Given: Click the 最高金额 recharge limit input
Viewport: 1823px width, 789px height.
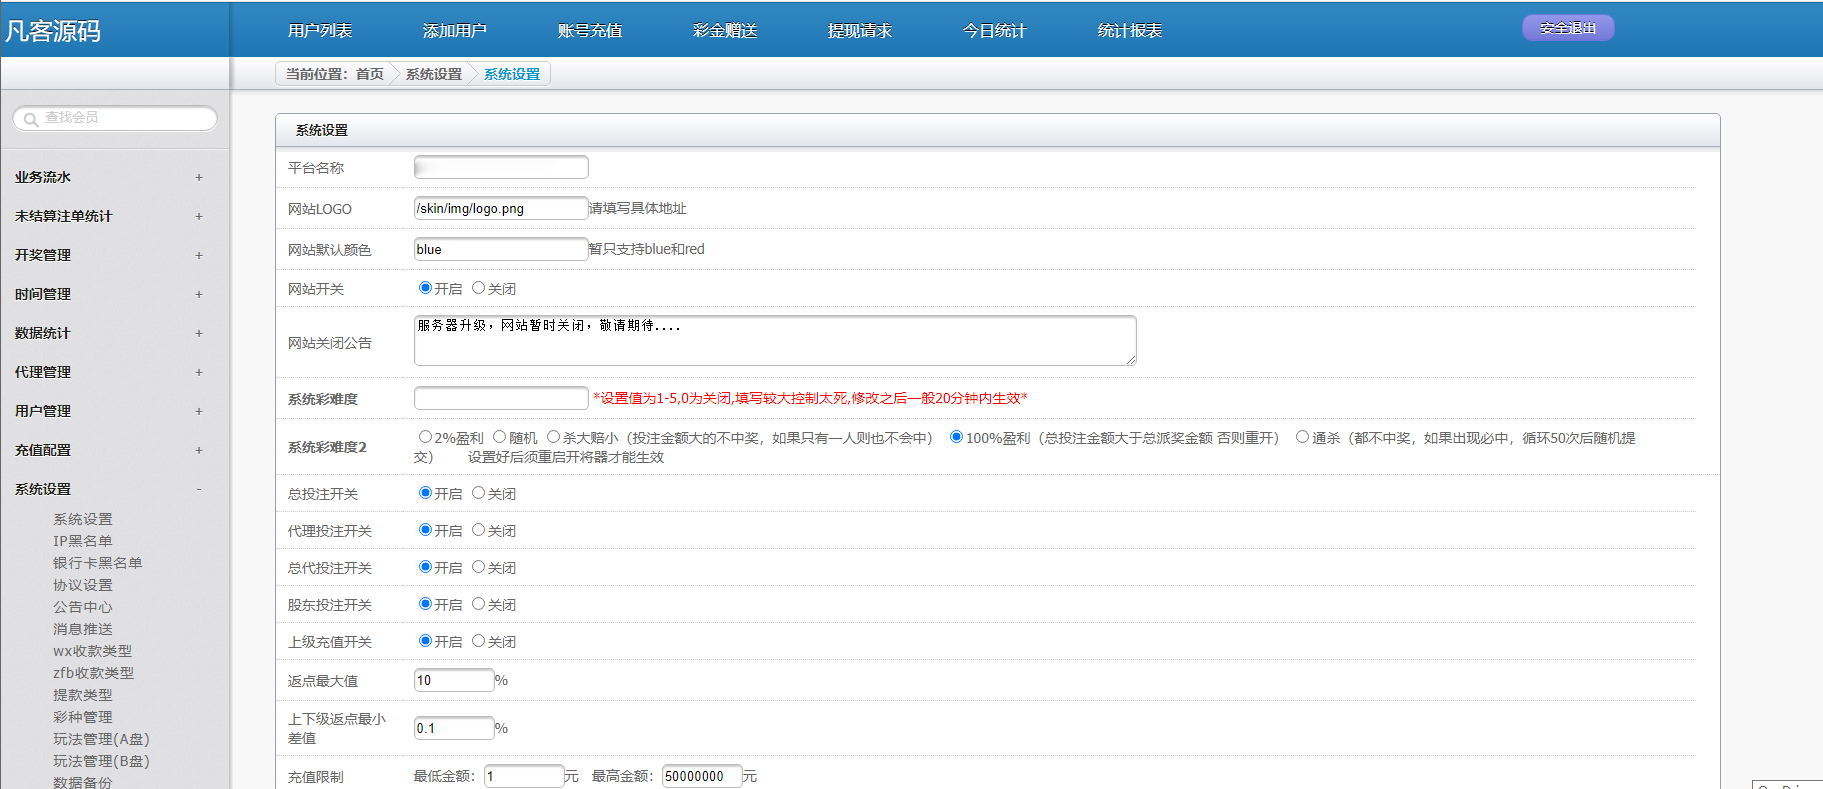Looking at the screenshot, I should click(702, 776).
